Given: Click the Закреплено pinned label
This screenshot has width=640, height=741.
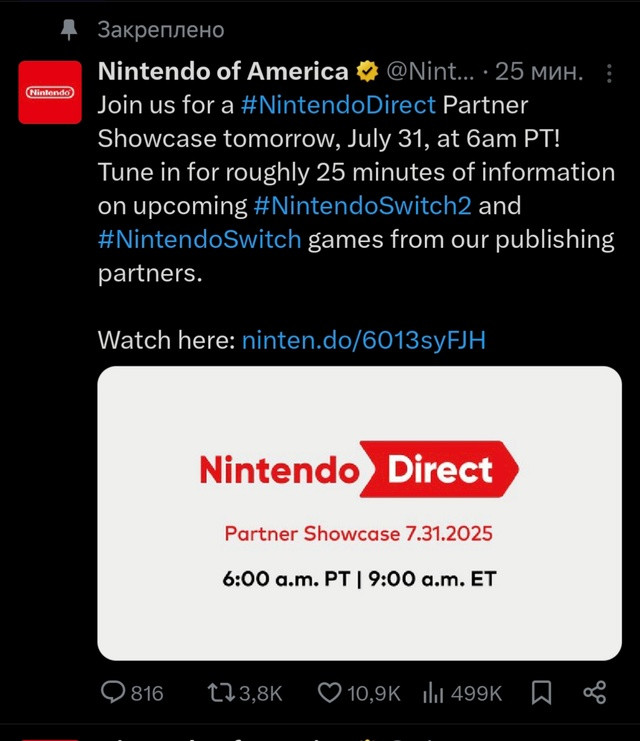Looking at the screenshot, I should coord(161,30).
